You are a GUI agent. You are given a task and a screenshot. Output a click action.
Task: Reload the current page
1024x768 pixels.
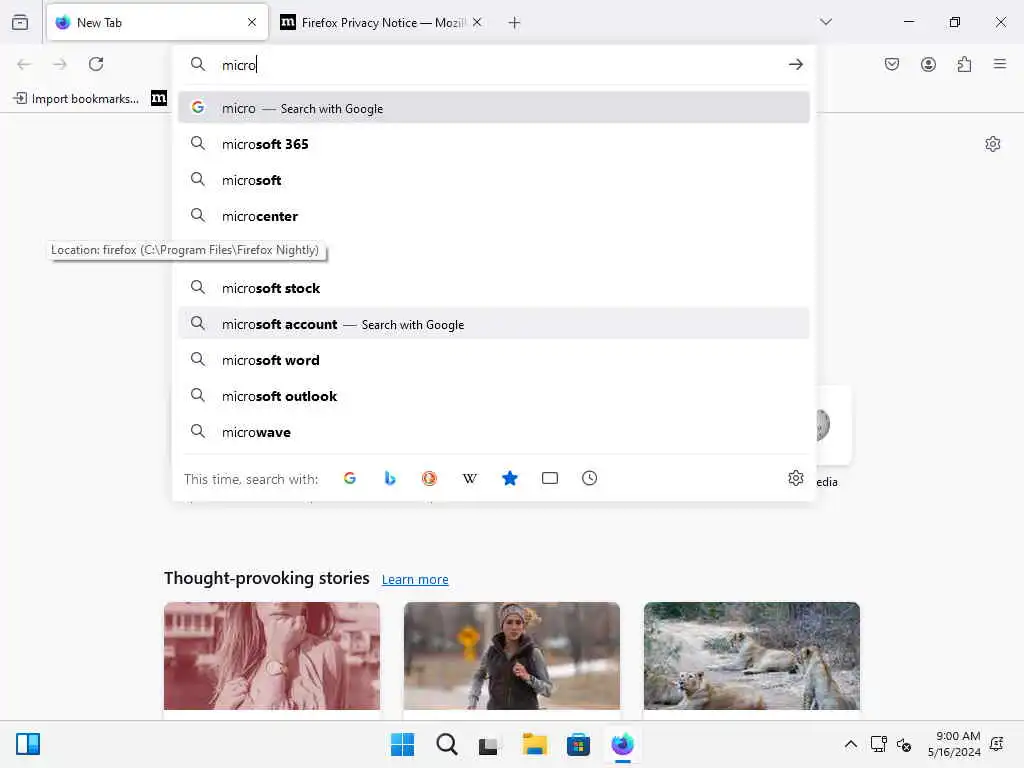click(96, 64)
